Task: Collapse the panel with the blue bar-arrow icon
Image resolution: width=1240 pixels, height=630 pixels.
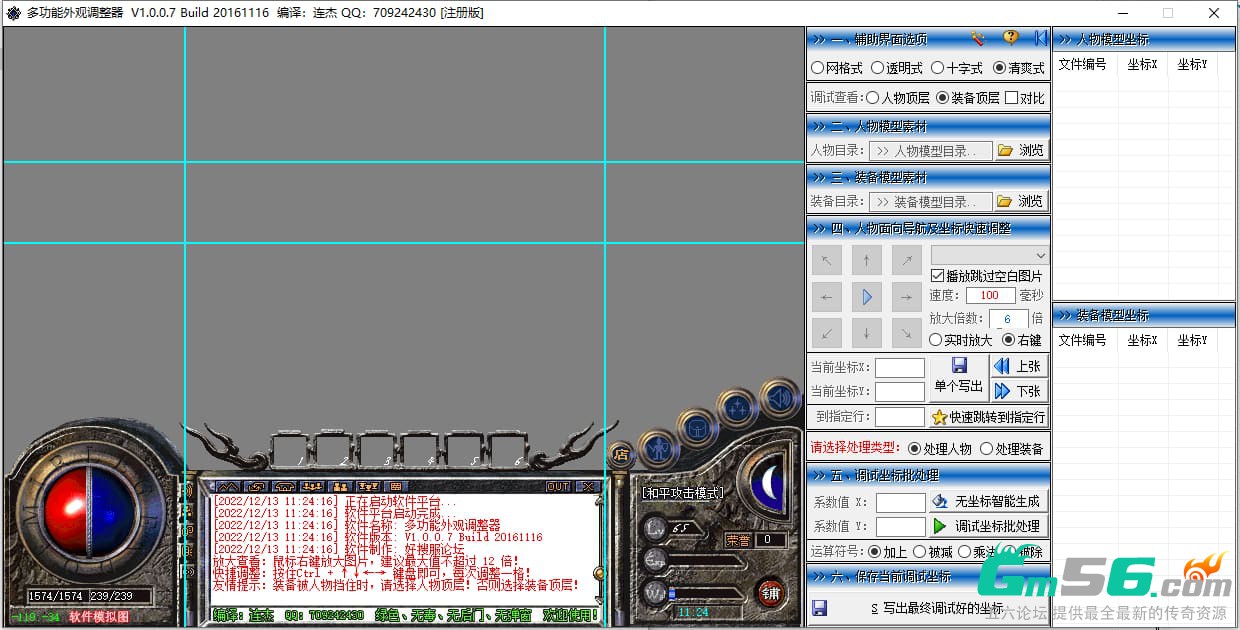Action: point(1040,38)
